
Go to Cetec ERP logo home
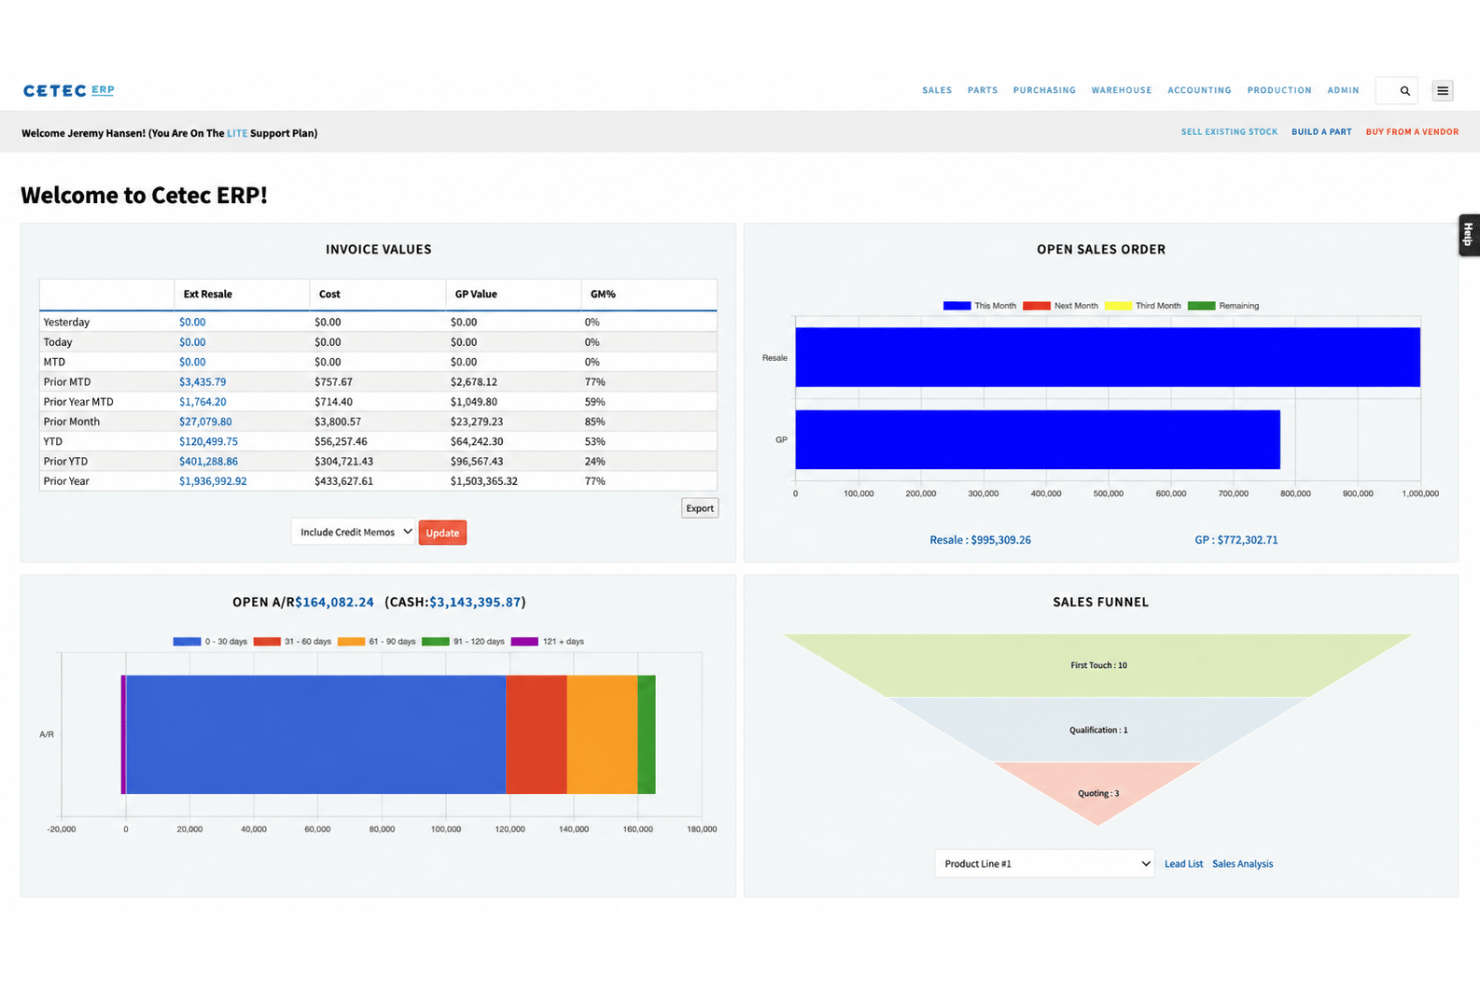69,91
